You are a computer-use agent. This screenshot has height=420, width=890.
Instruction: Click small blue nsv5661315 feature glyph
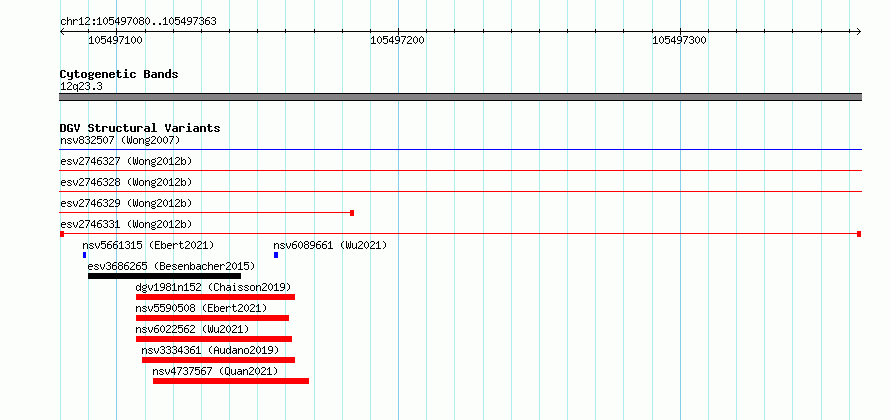tap(85, 255)
